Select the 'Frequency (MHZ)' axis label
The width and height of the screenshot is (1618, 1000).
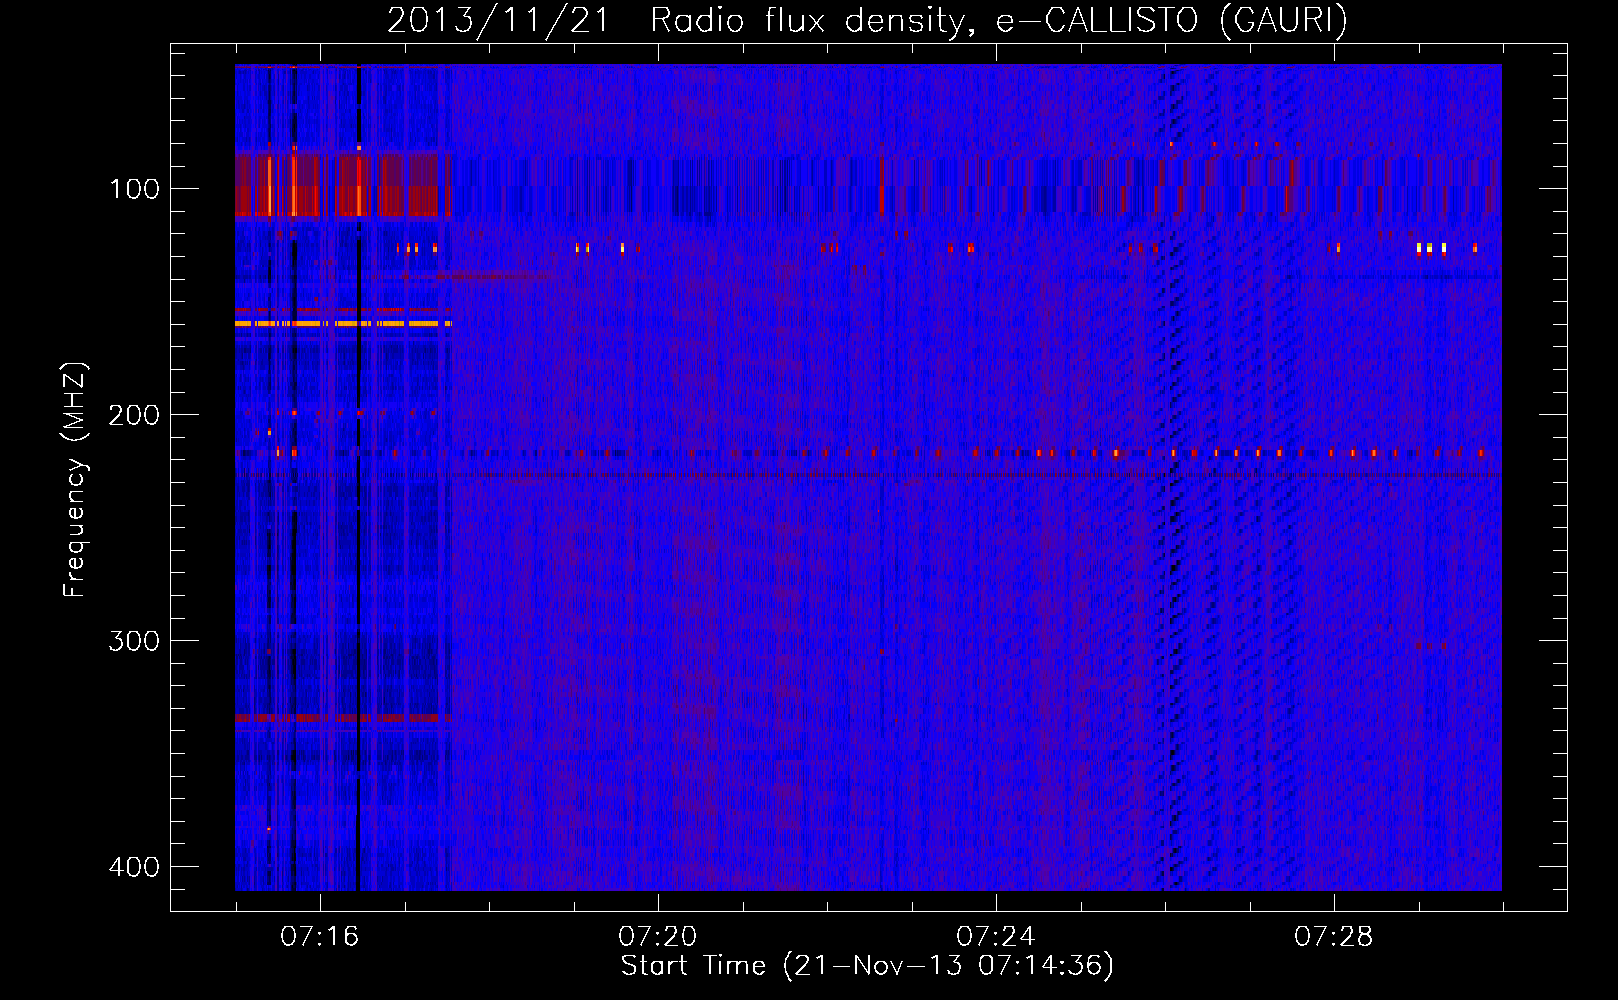pyautogui.click(x=75, y=480)
